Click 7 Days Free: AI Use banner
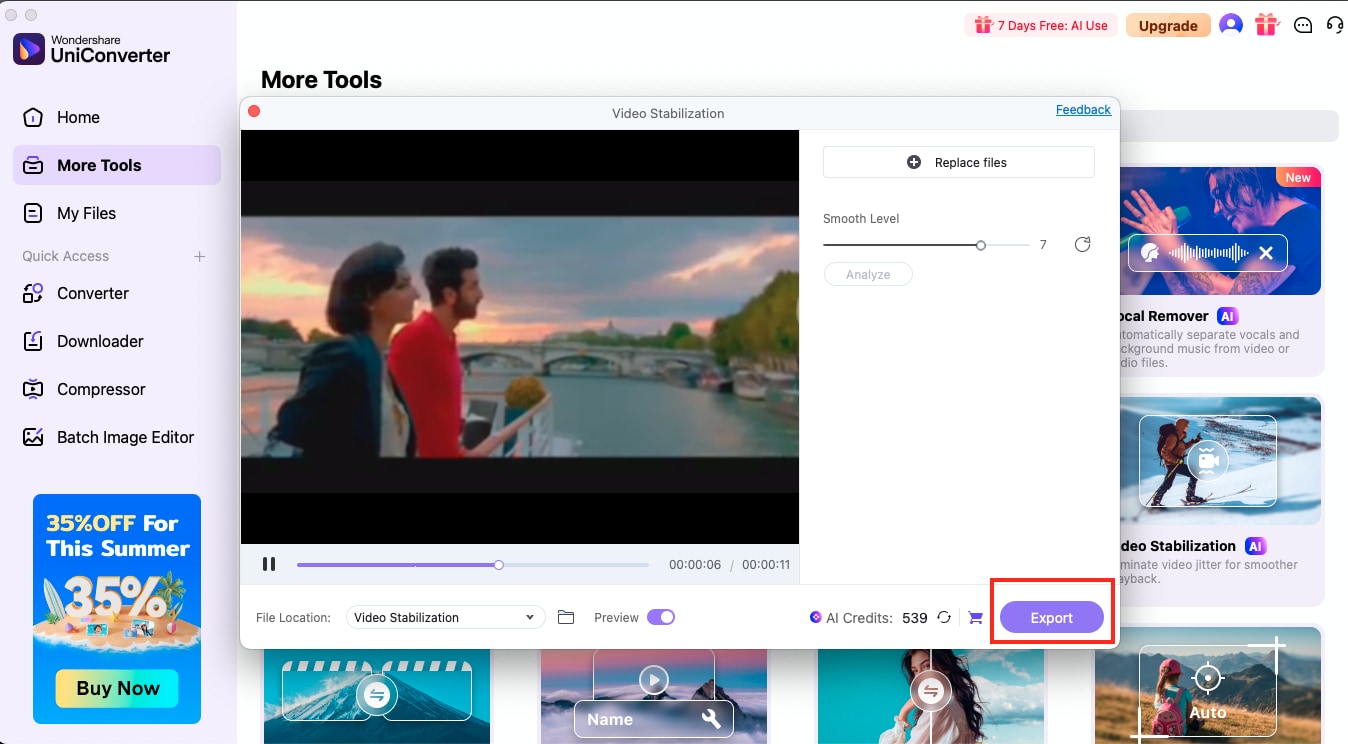Screen dimensions: 1348x744 coord(1041,26)
